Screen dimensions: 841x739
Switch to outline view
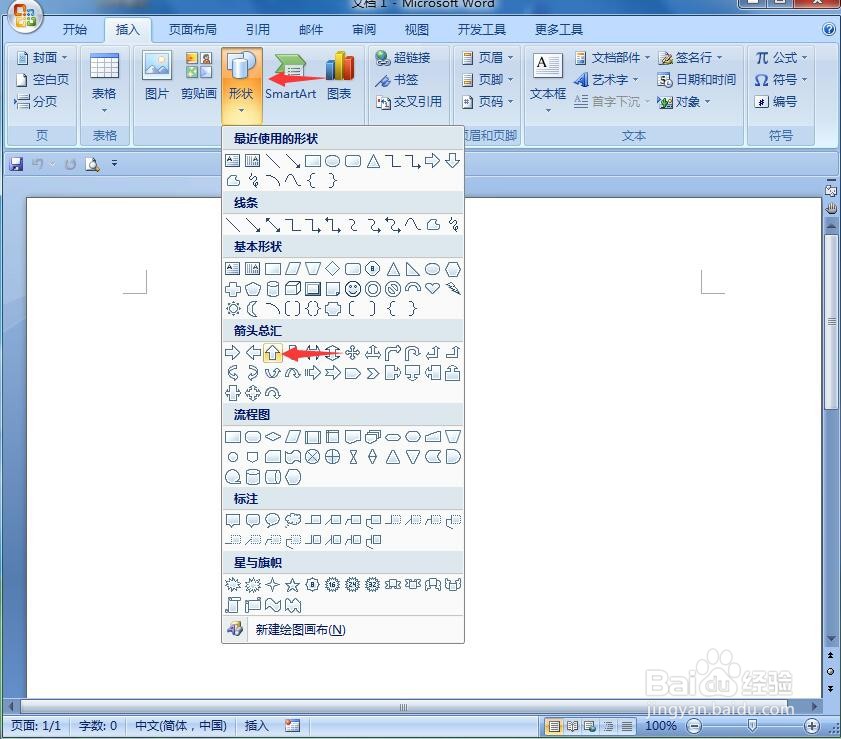coord(608,726)
